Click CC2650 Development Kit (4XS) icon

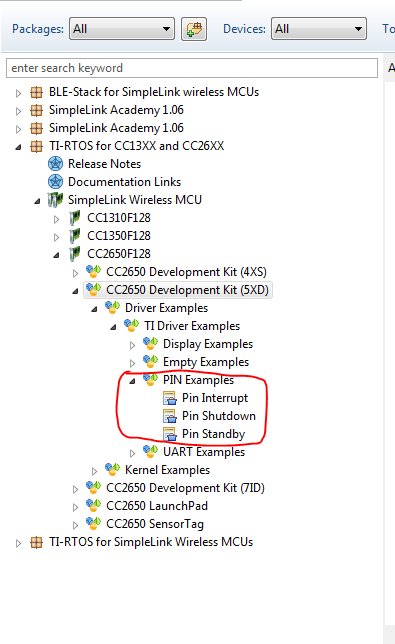point(94,271)
